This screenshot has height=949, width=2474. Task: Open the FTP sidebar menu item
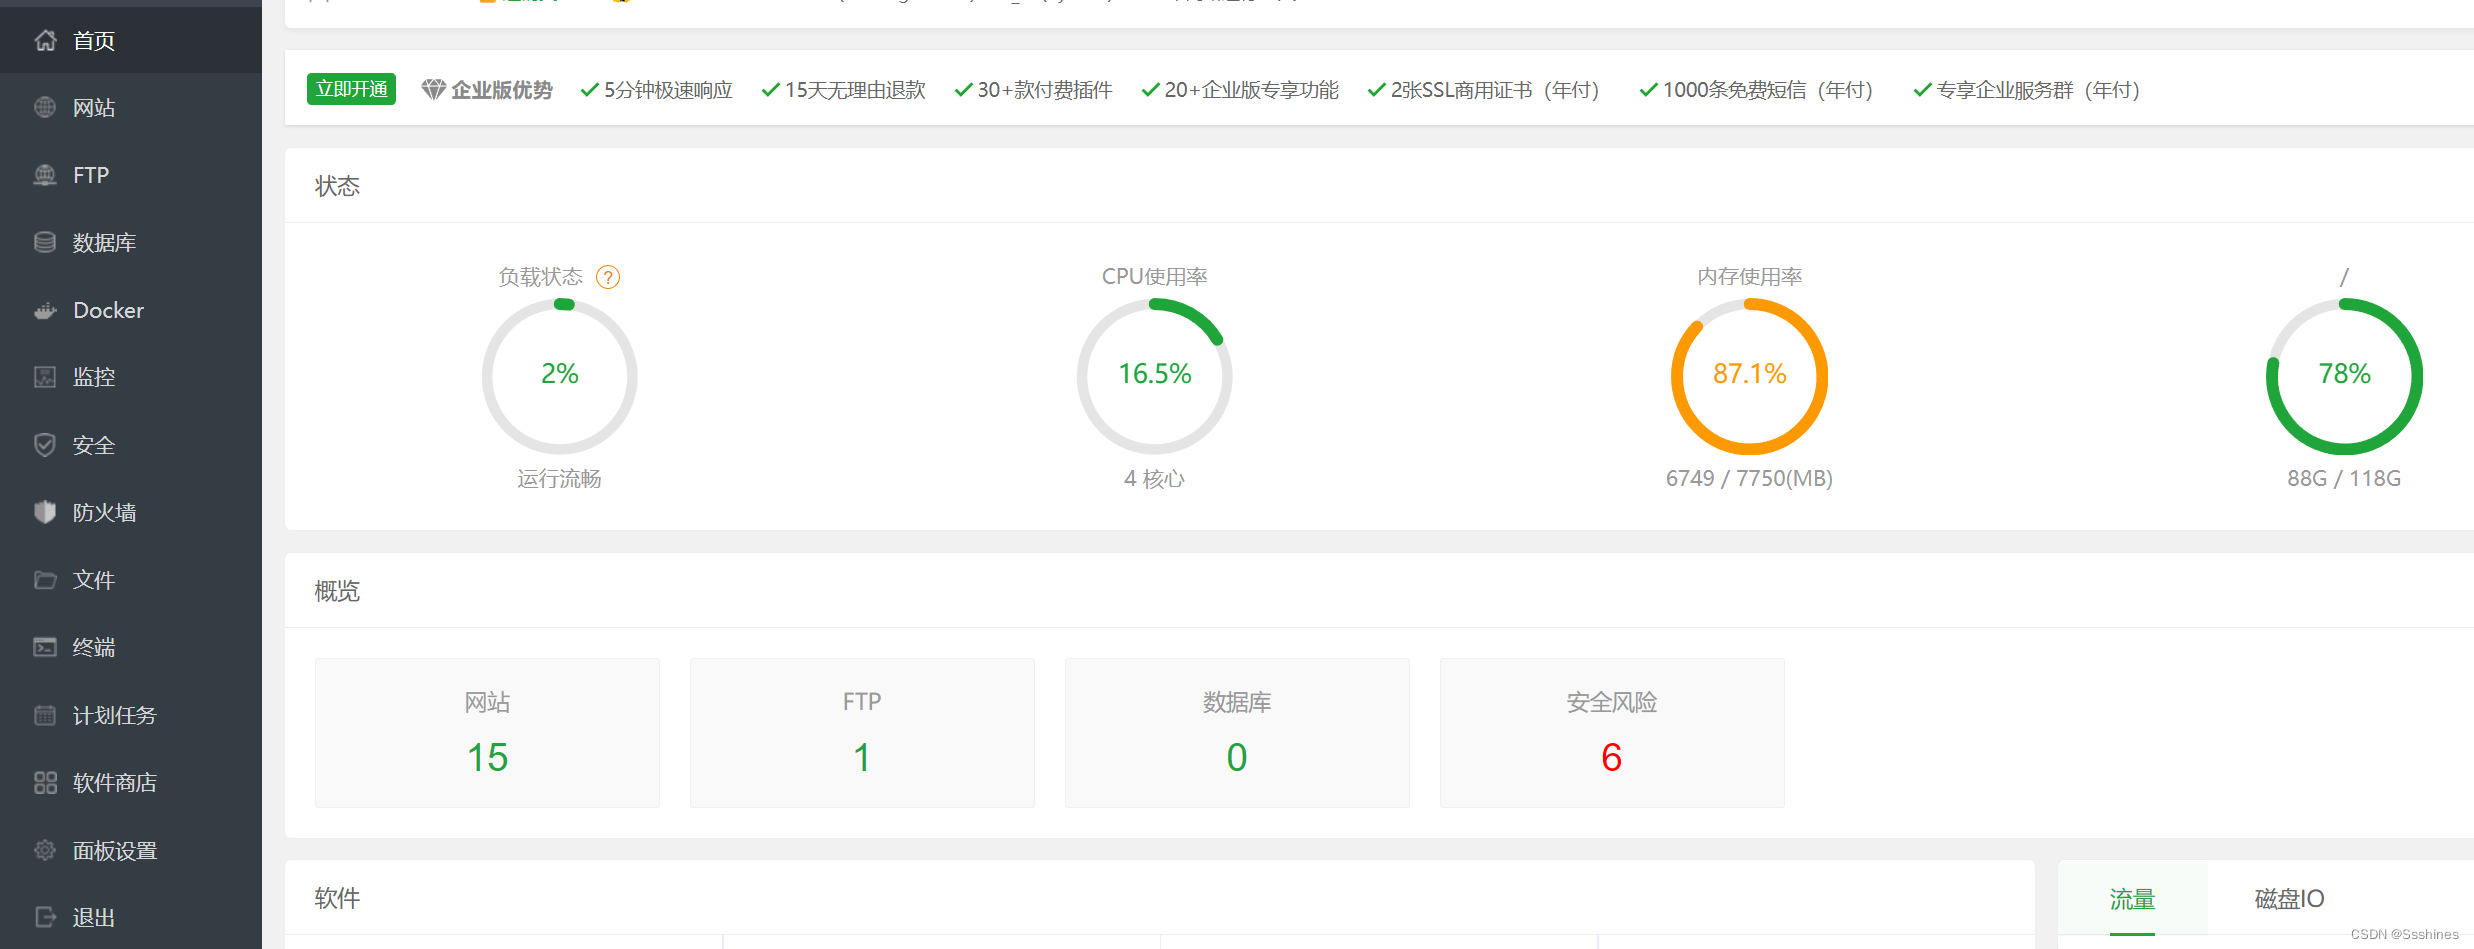91,175
